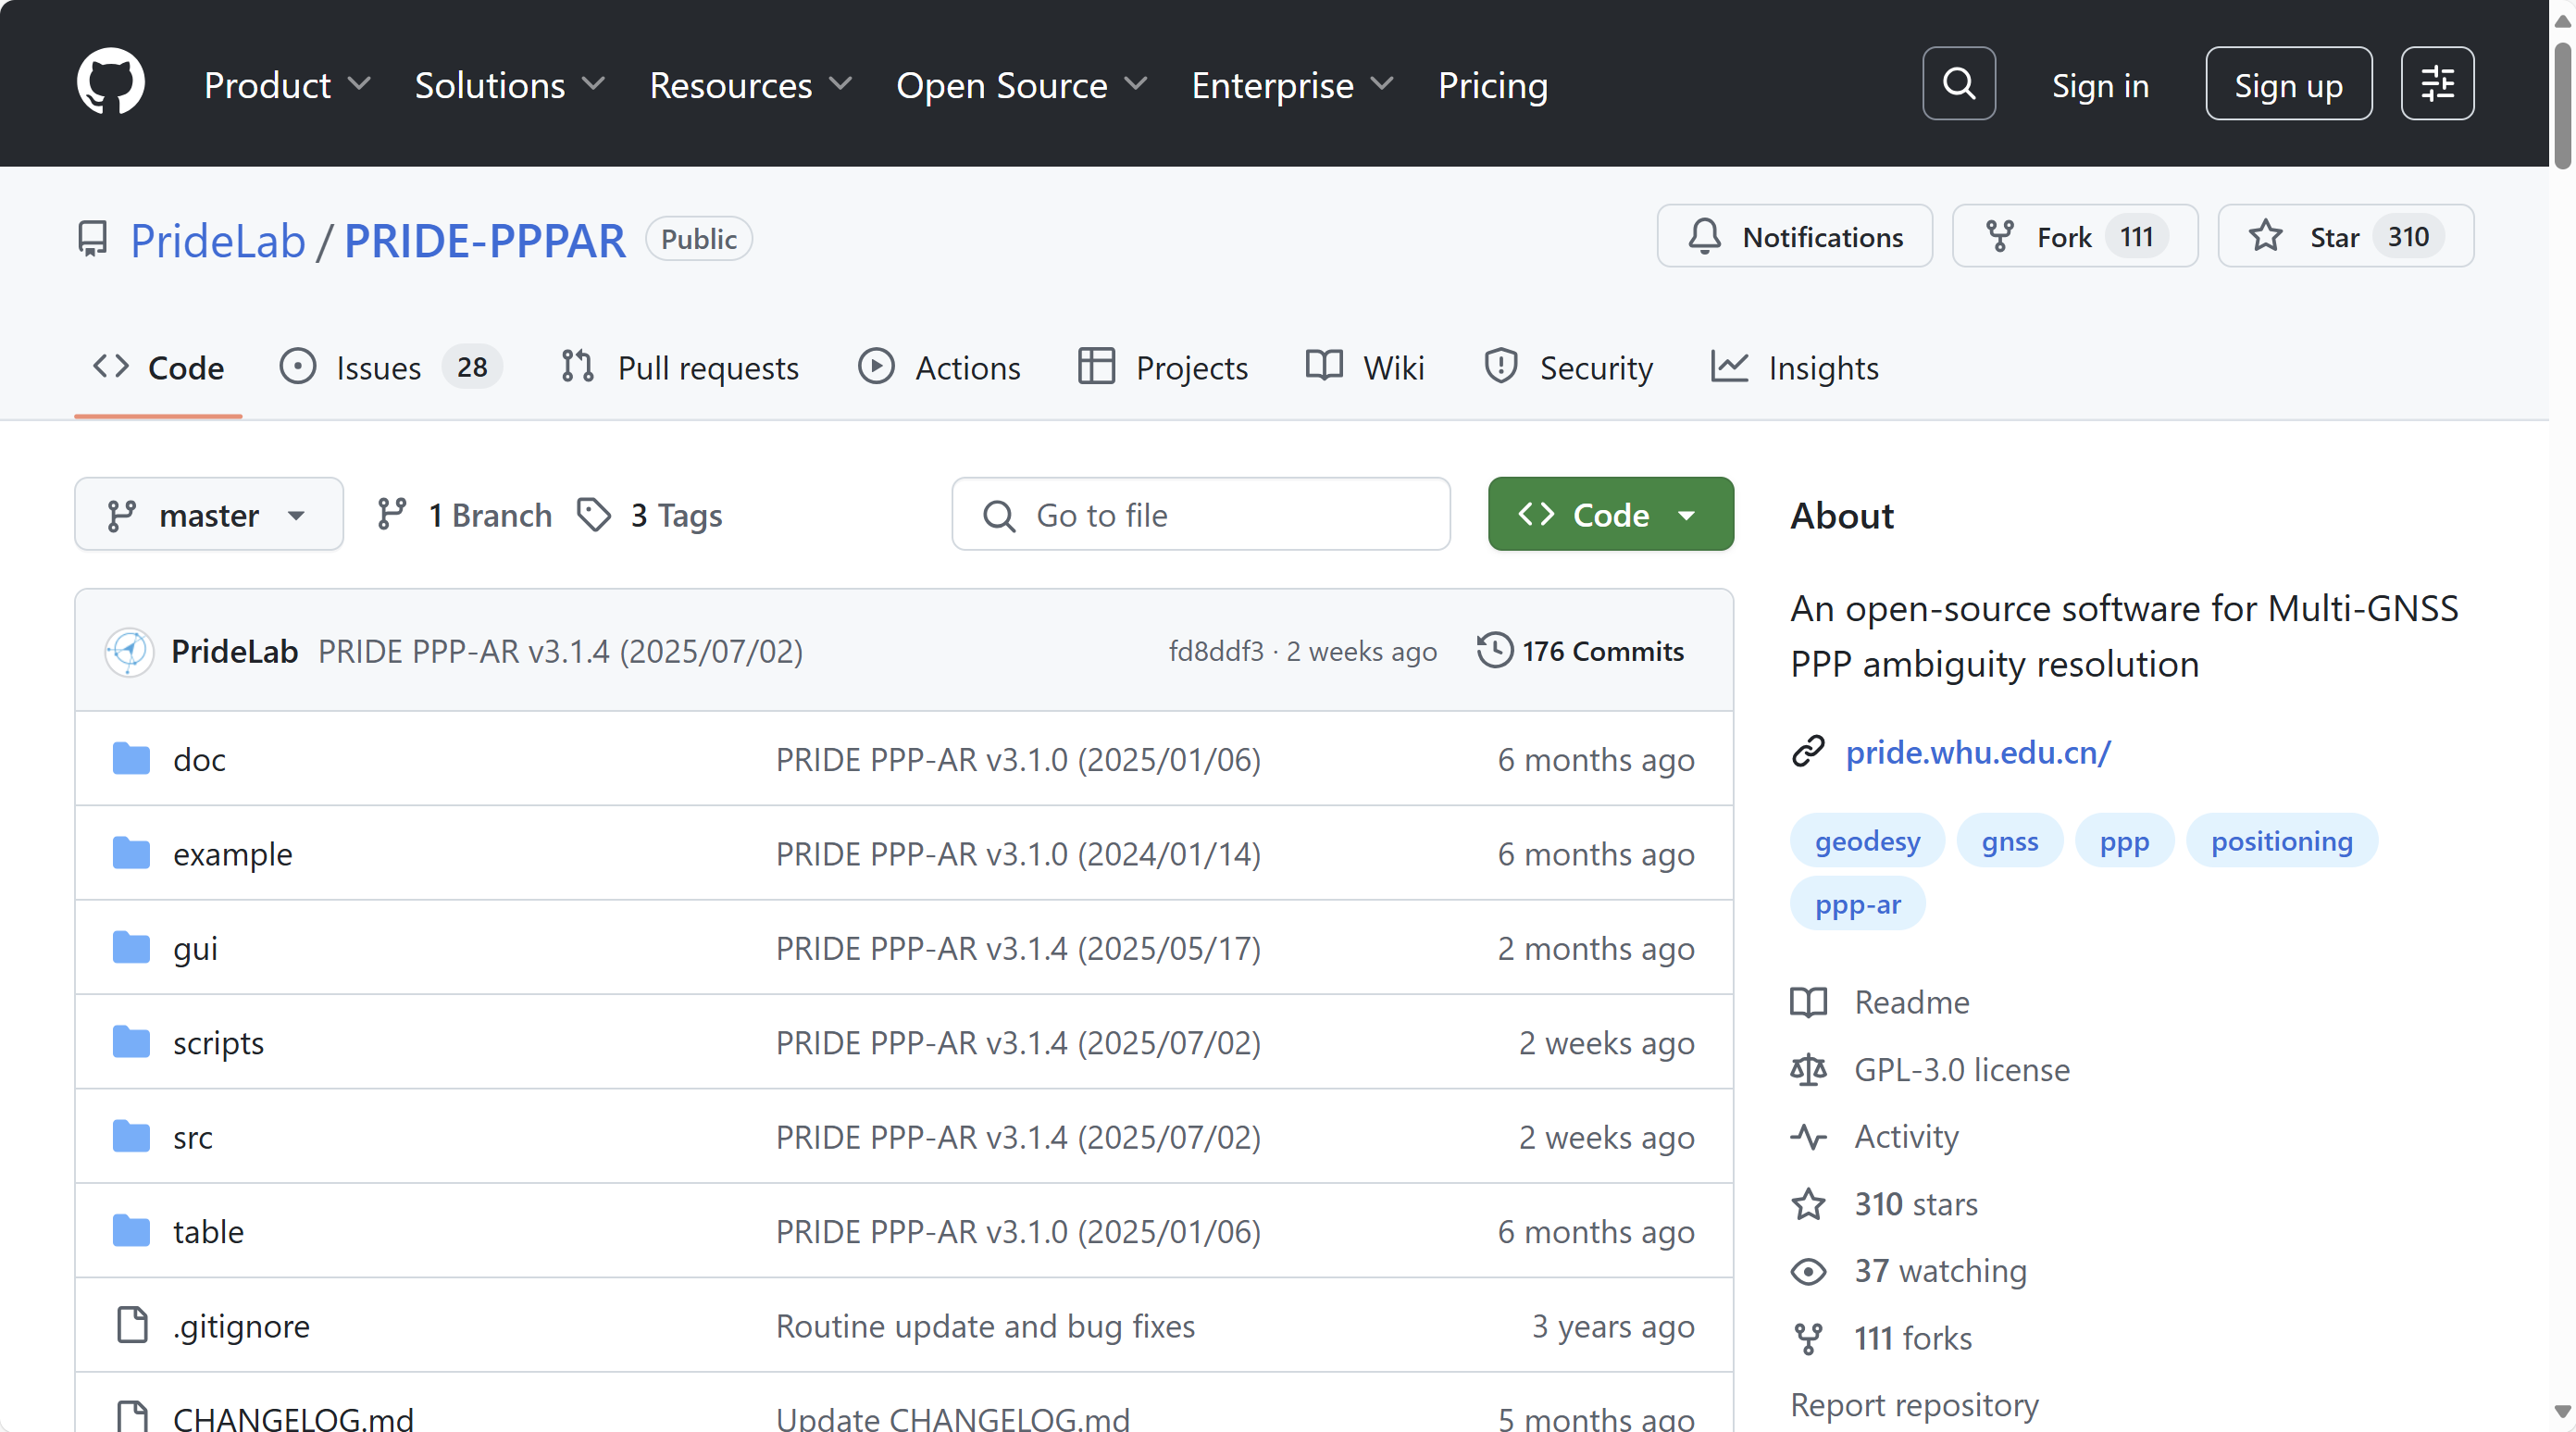Open the search magnifier button

[1958, 83]
